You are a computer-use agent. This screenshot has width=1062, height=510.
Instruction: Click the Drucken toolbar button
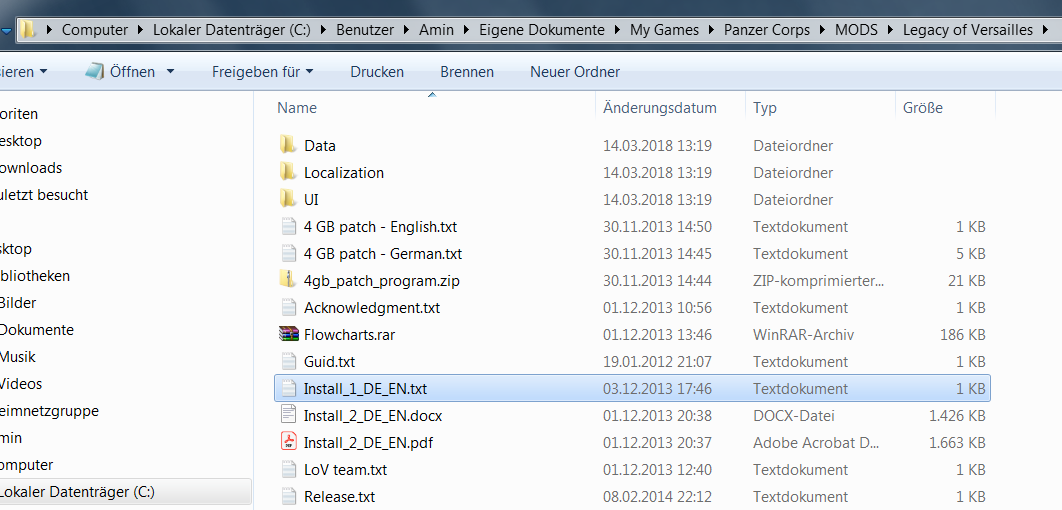point(377,72)
